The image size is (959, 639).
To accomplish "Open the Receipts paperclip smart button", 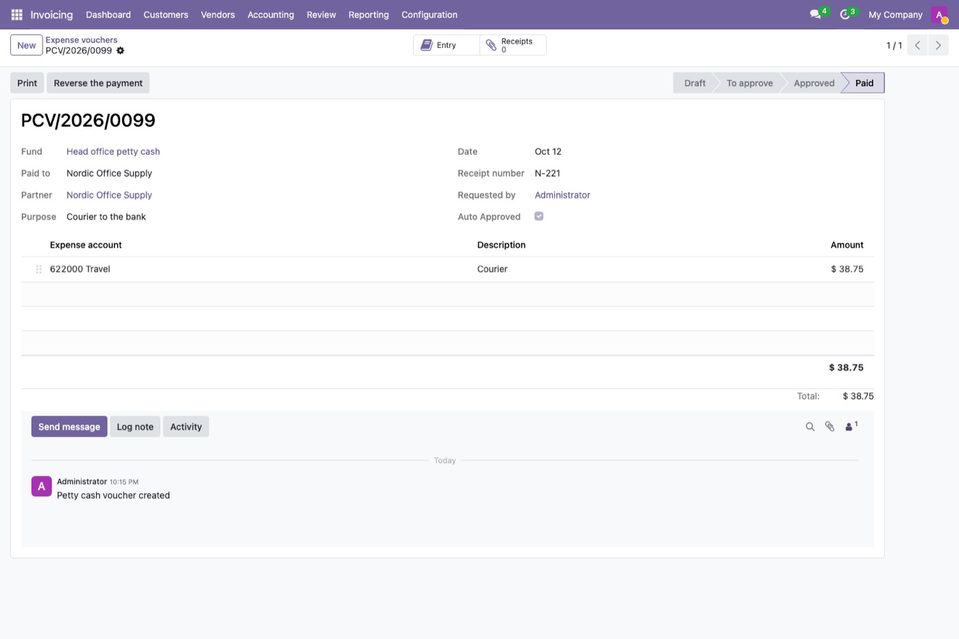I will click(513, 45).
